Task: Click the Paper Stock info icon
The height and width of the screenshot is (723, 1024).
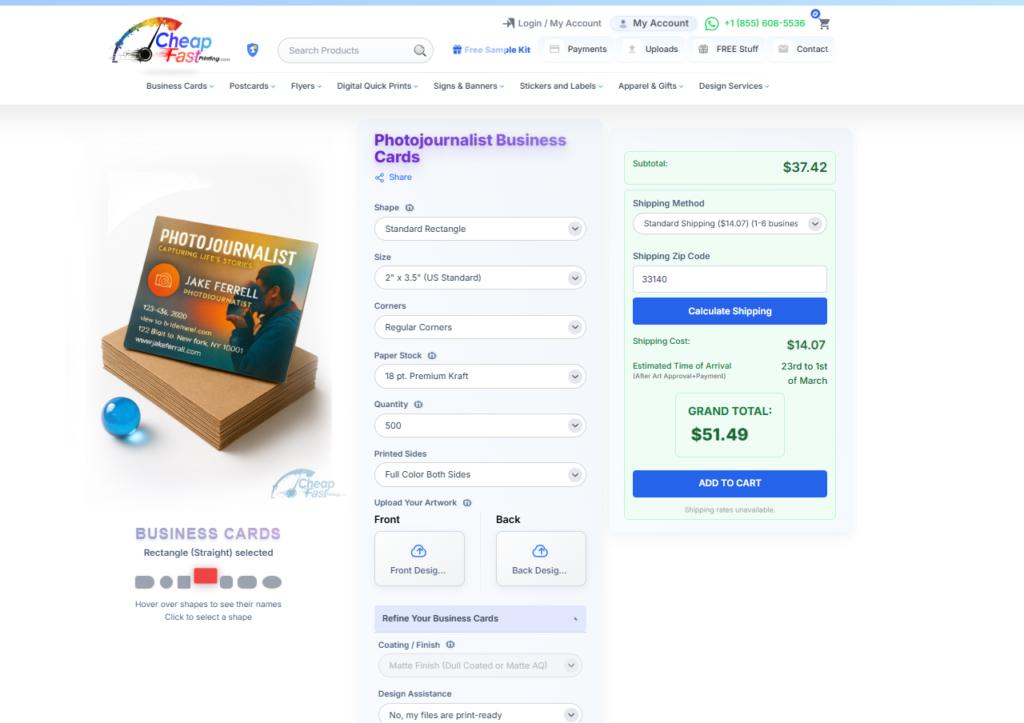Action: (x=432, y=356)
